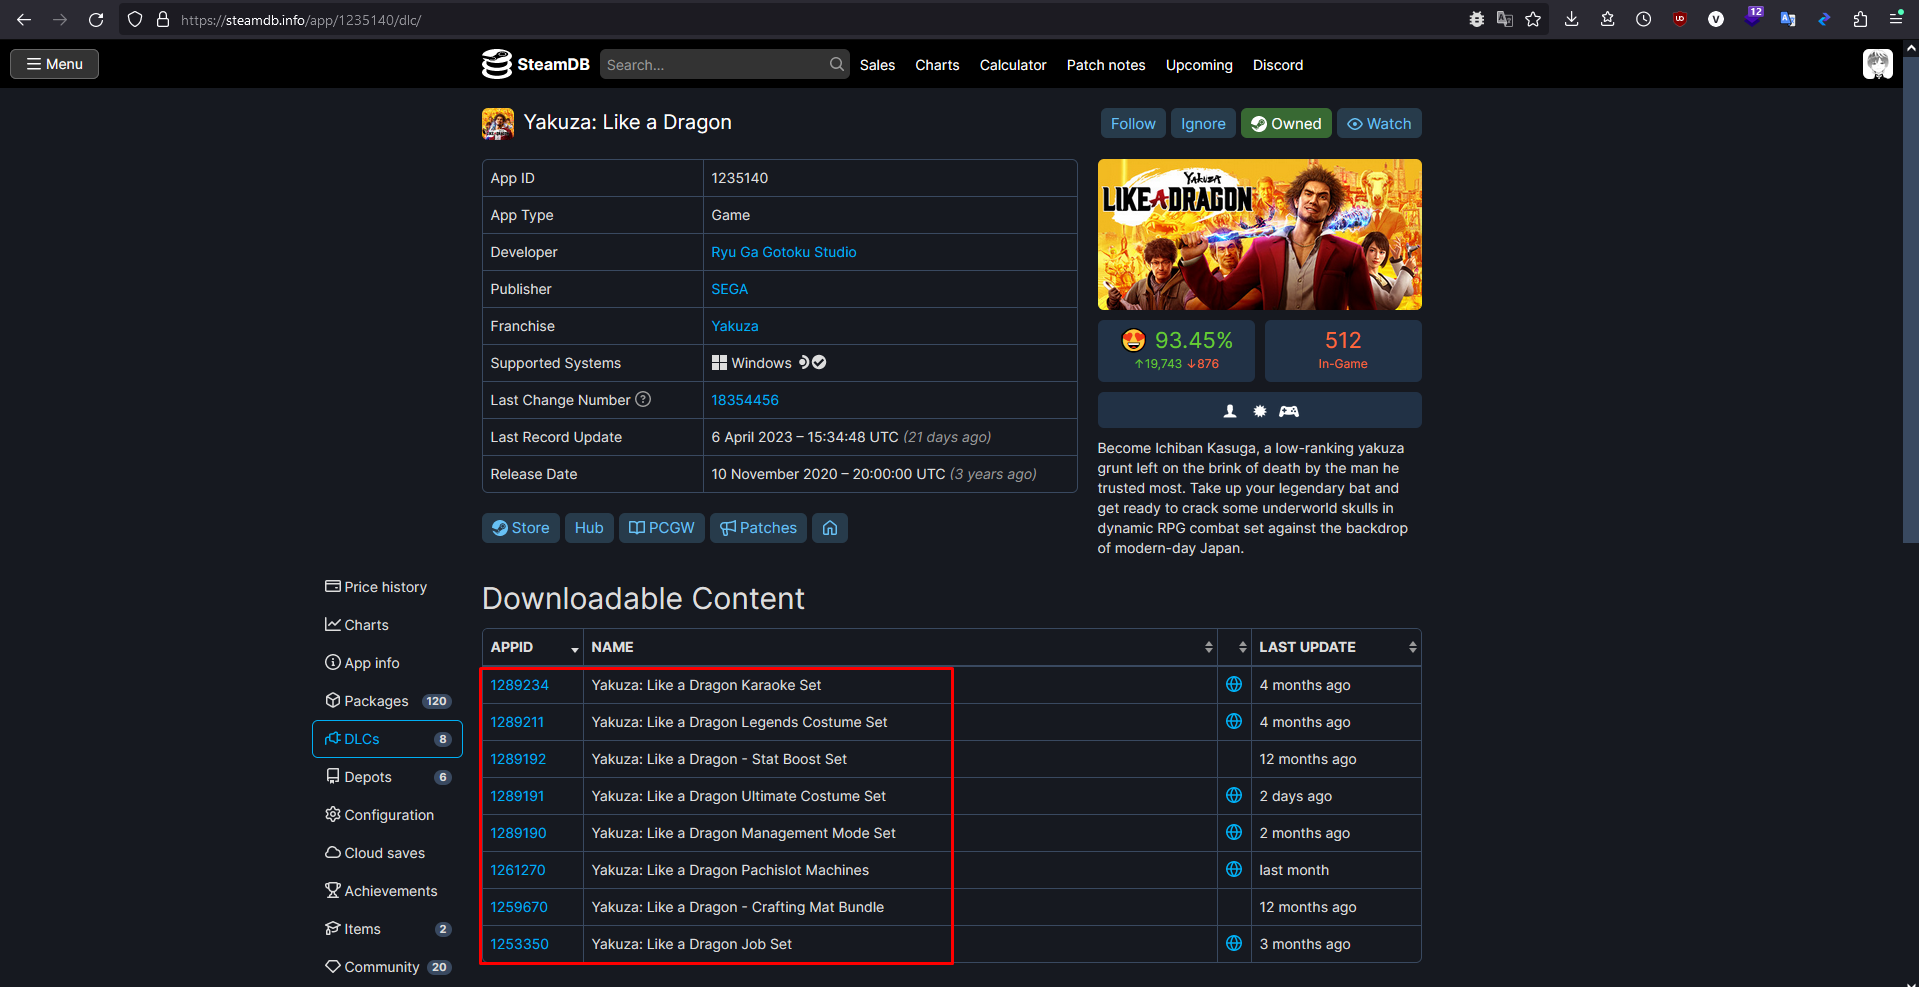Open the extensions puzzle-piece icon
Screen dimensions: 1919x987
1860,20
